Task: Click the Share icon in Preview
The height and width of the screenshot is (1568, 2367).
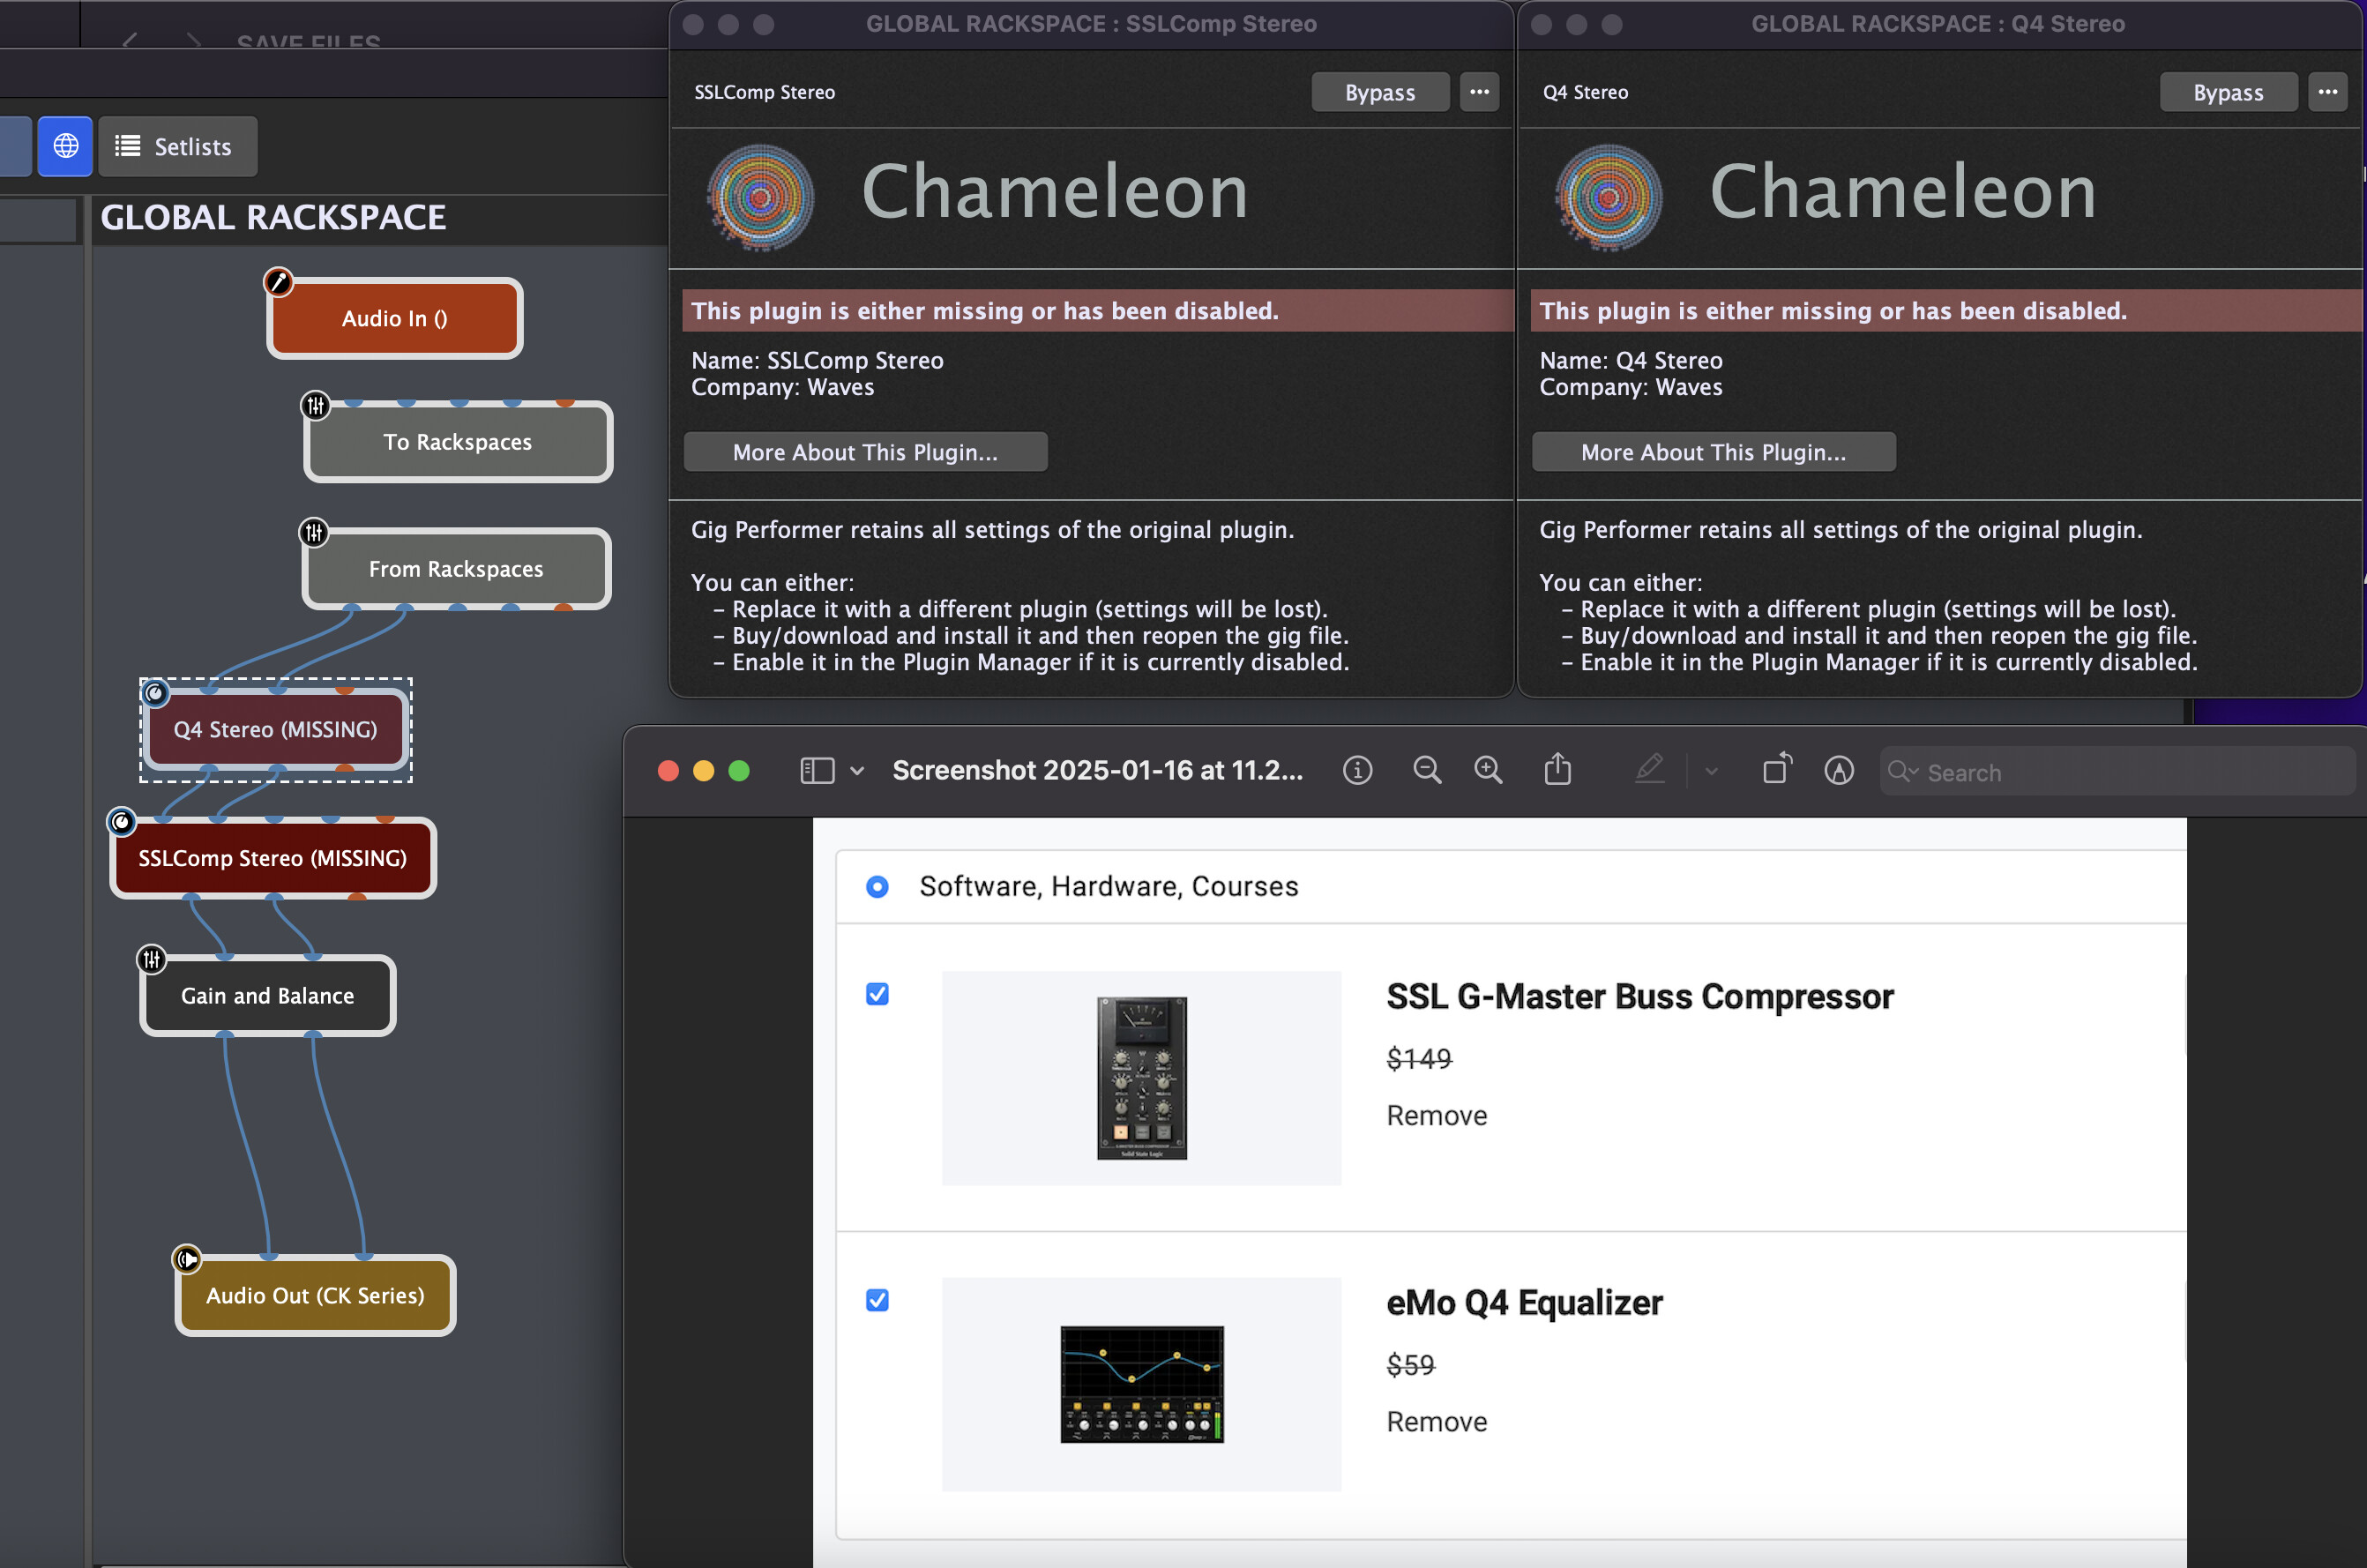Action: [x=1557, y=770]
